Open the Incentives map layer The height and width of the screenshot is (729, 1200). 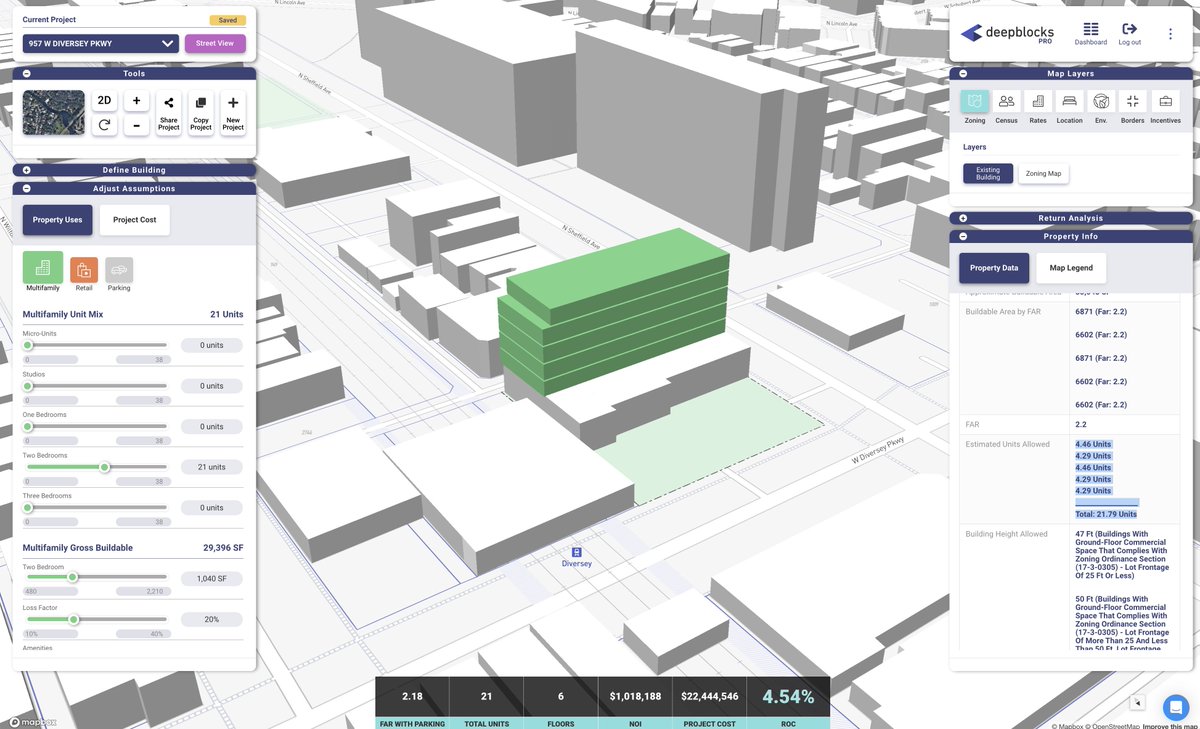pos(1165,101)
